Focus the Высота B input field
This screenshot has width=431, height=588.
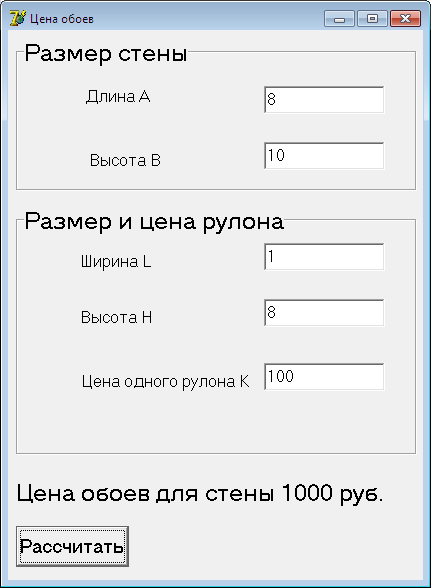point(324,156)
